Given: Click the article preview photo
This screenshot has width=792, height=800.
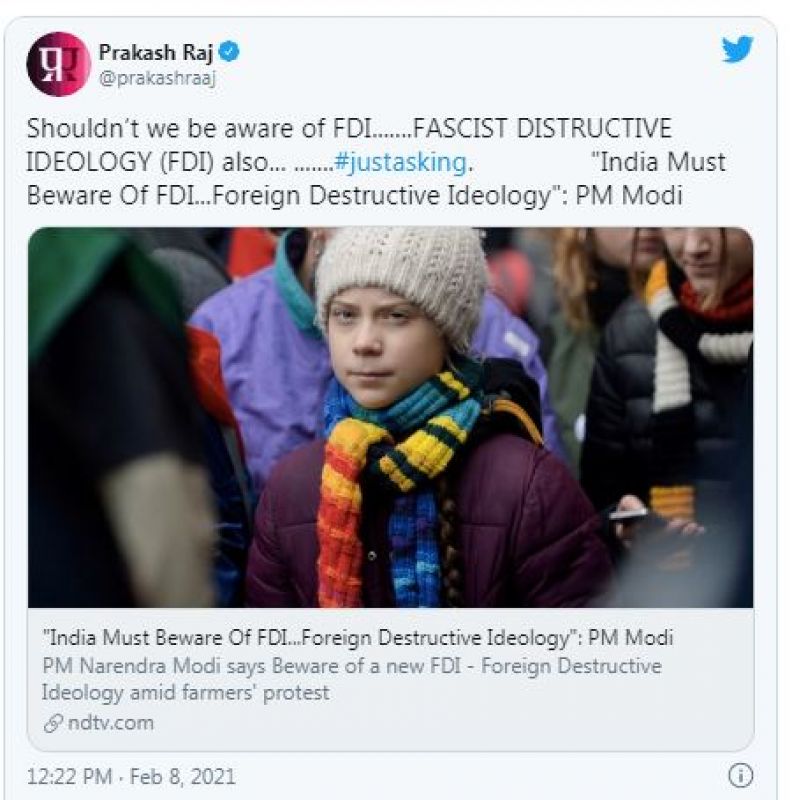Looking at the screenshot, I should (390, 417).
